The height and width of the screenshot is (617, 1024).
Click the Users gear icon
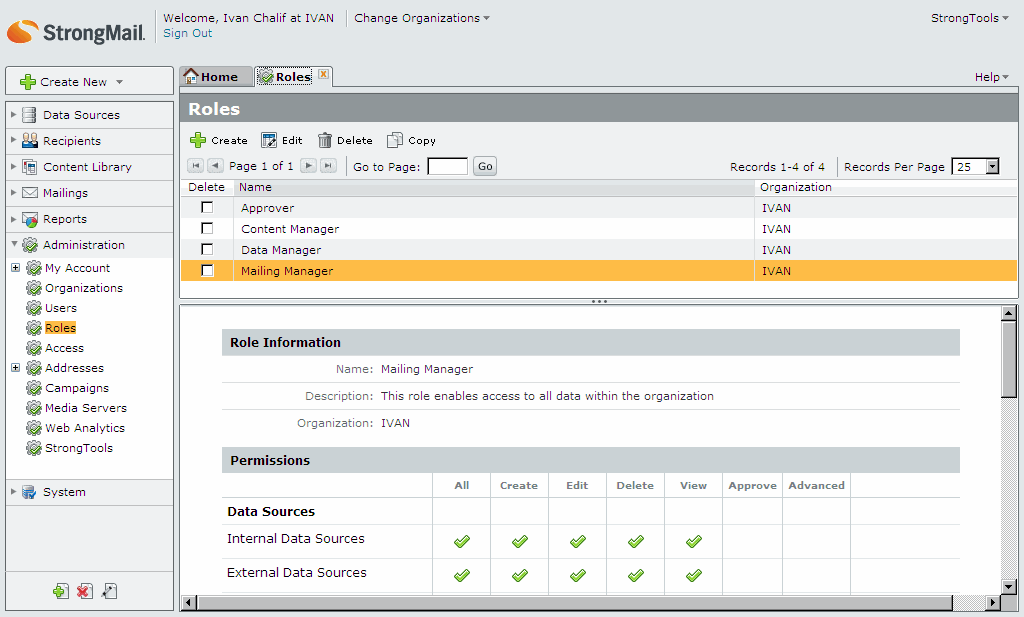(x=34, y=308)
